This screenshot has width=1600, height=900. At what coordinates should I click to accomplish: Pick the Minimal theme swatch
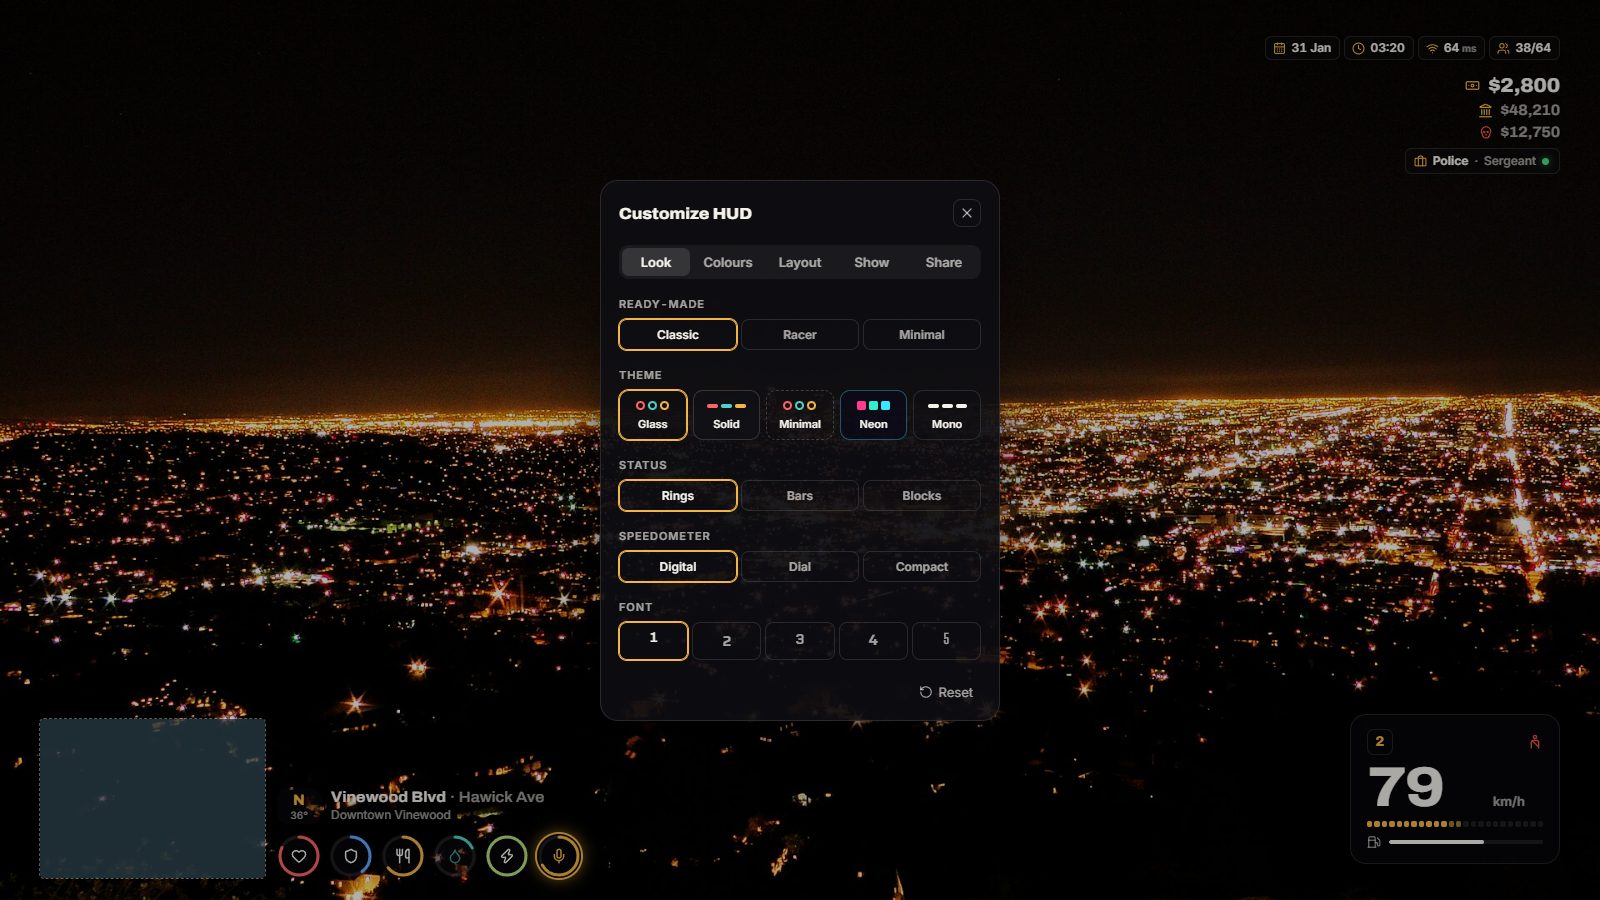coord(800,415)
